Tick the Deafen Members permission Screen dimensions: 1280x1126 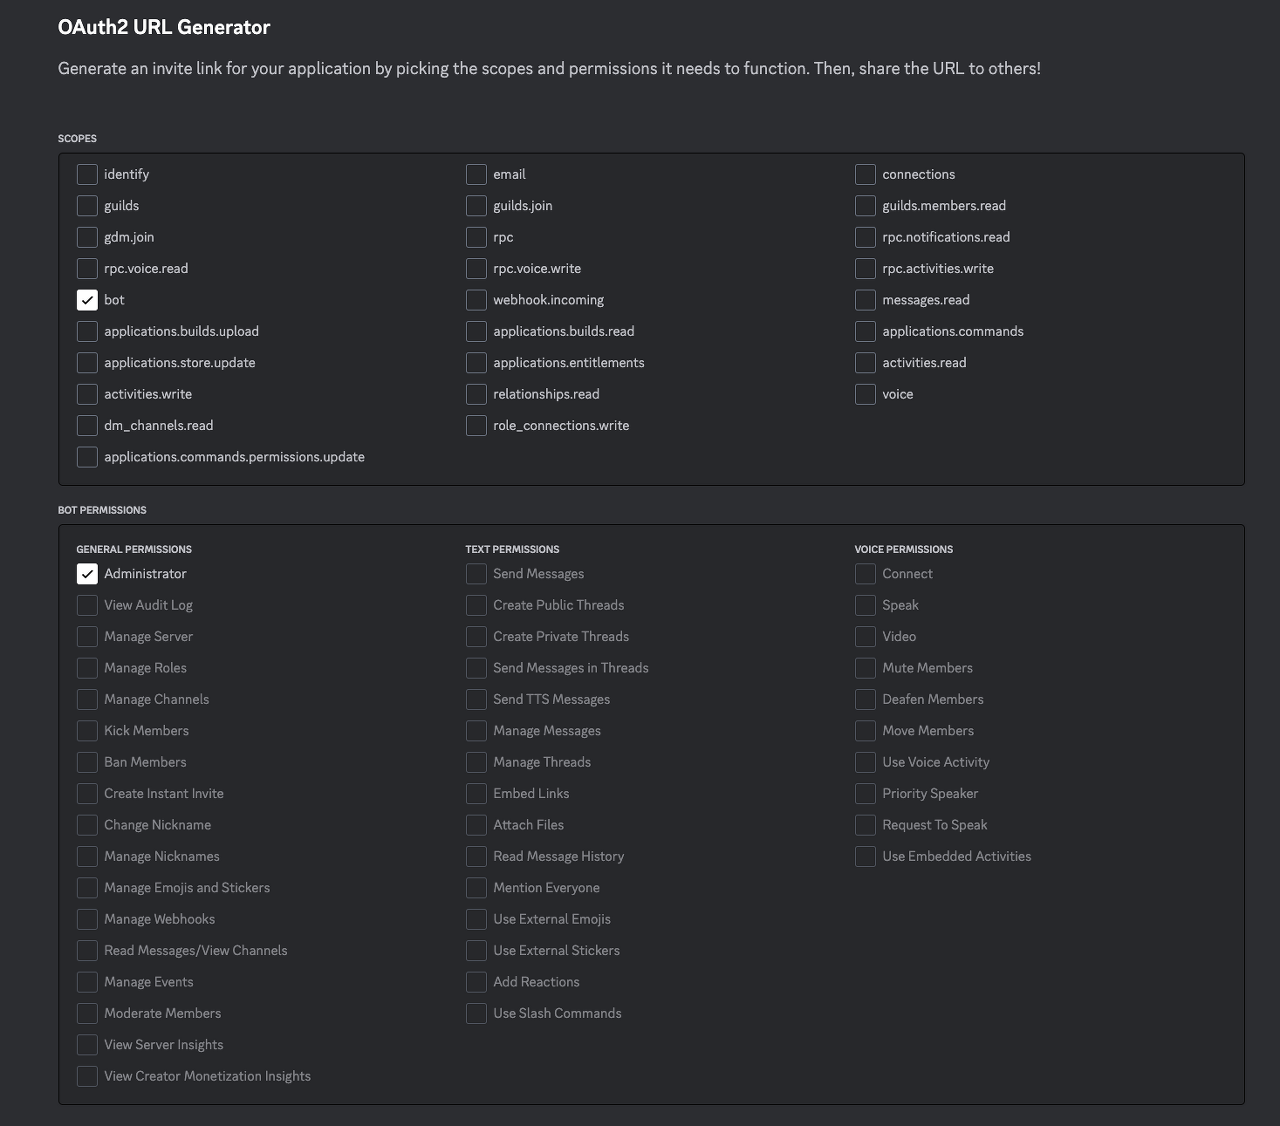click(865, 700)
